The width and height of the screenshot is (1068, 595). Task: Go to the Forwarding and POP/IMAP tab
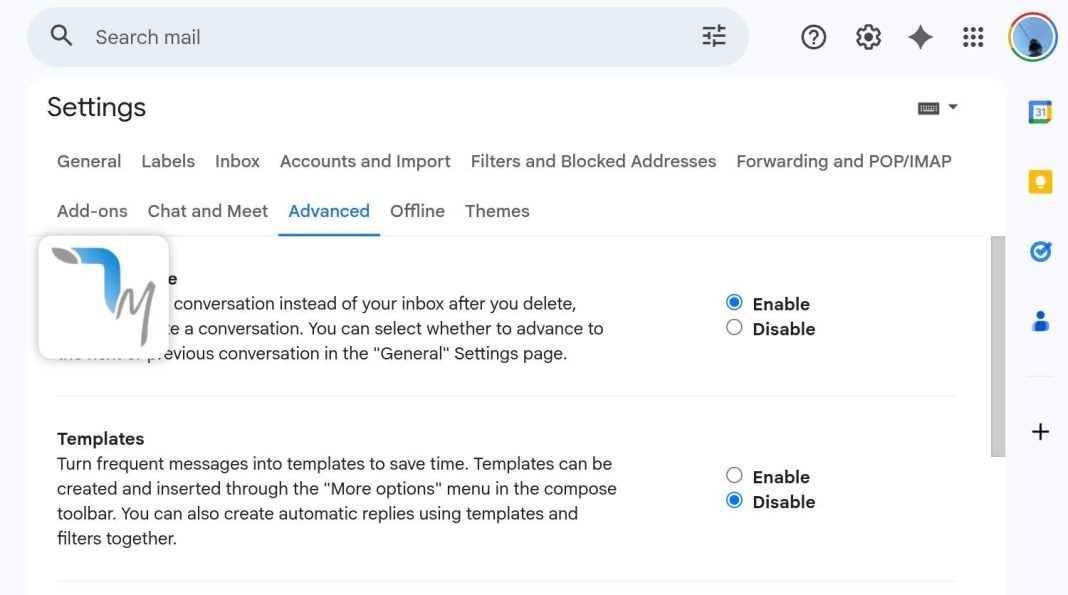click(x=843, y=161)
